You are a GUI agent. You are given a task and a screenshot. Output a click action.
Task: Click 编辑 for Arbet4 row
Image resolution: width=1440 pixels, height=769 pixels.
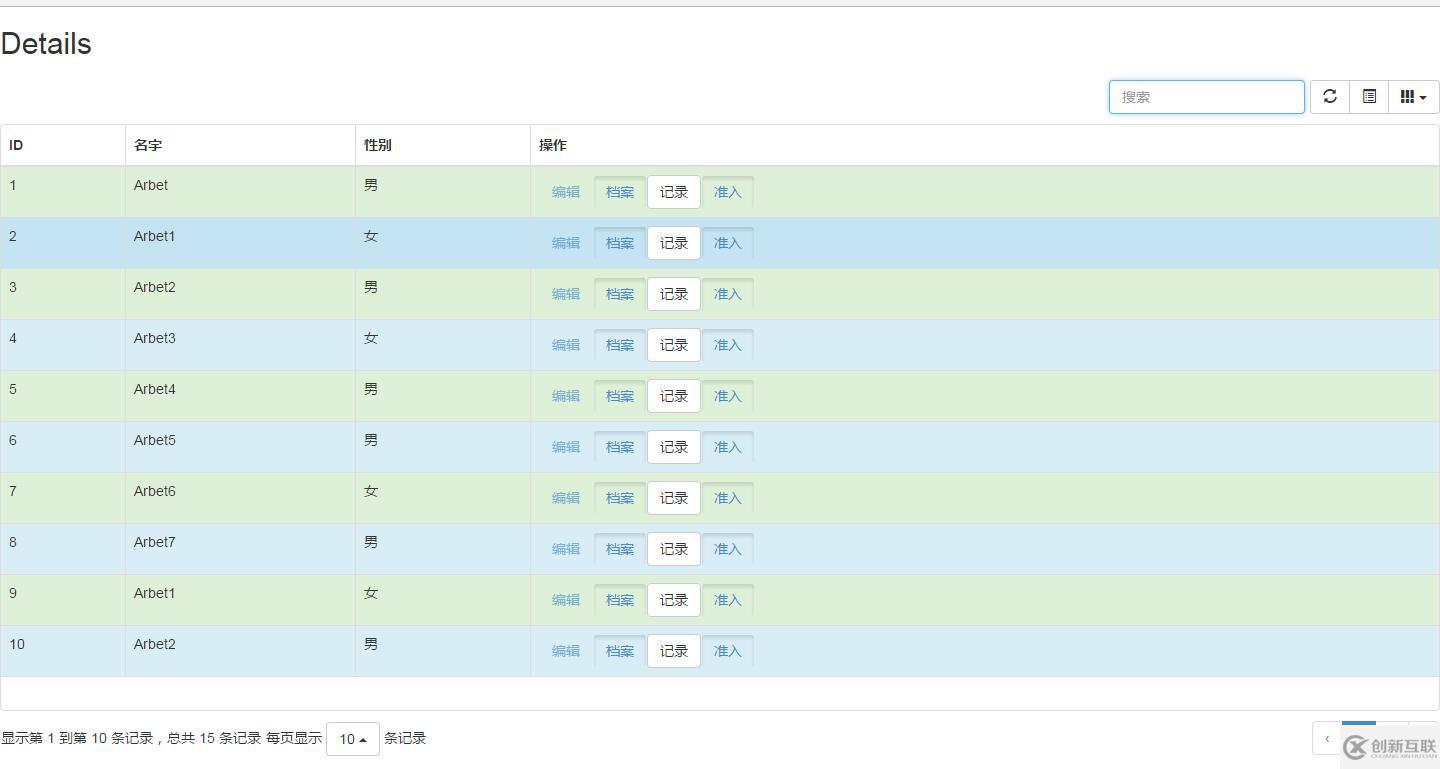coord(566,396)
